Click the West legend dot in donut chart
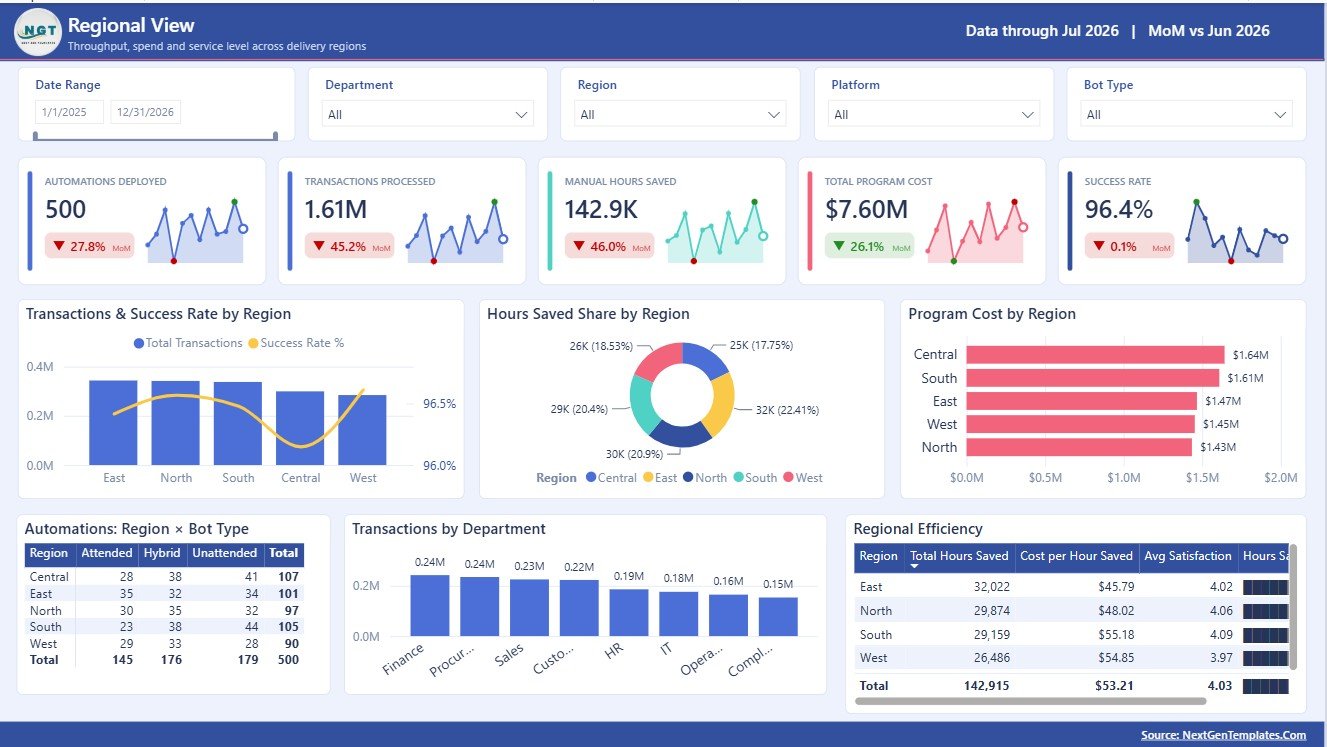 (x=788, y=478)
